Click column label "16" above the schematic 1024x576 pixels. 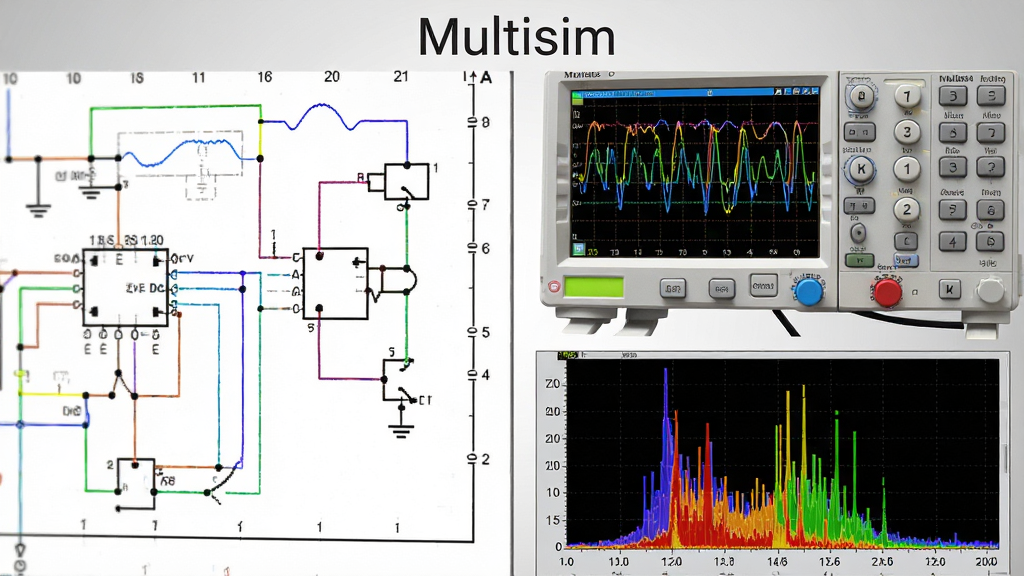click(x=264, y=77)
